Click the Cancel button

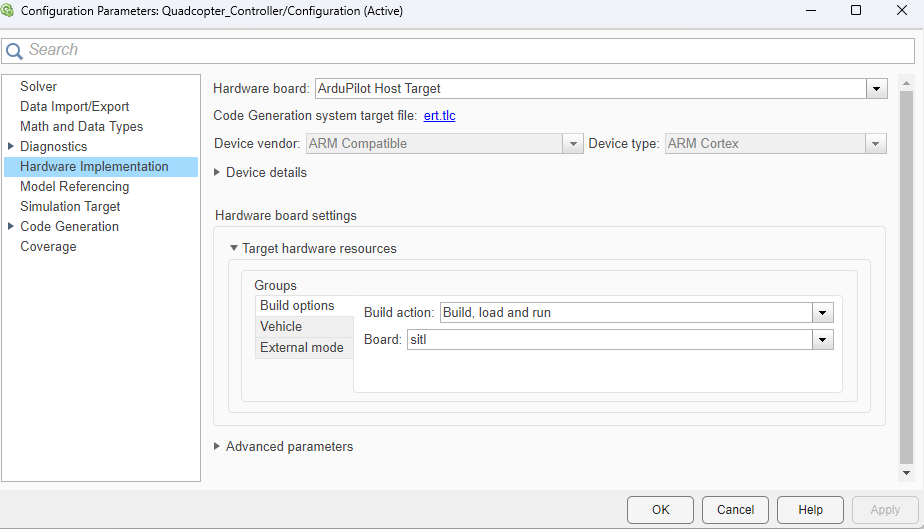pos(735,510)
